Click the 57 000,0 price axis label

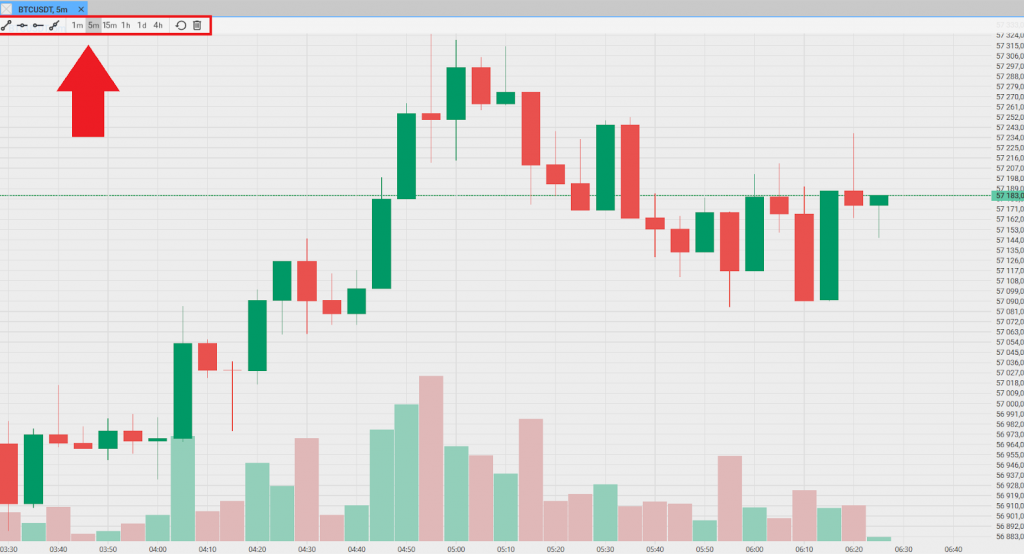coord(1010,404)
